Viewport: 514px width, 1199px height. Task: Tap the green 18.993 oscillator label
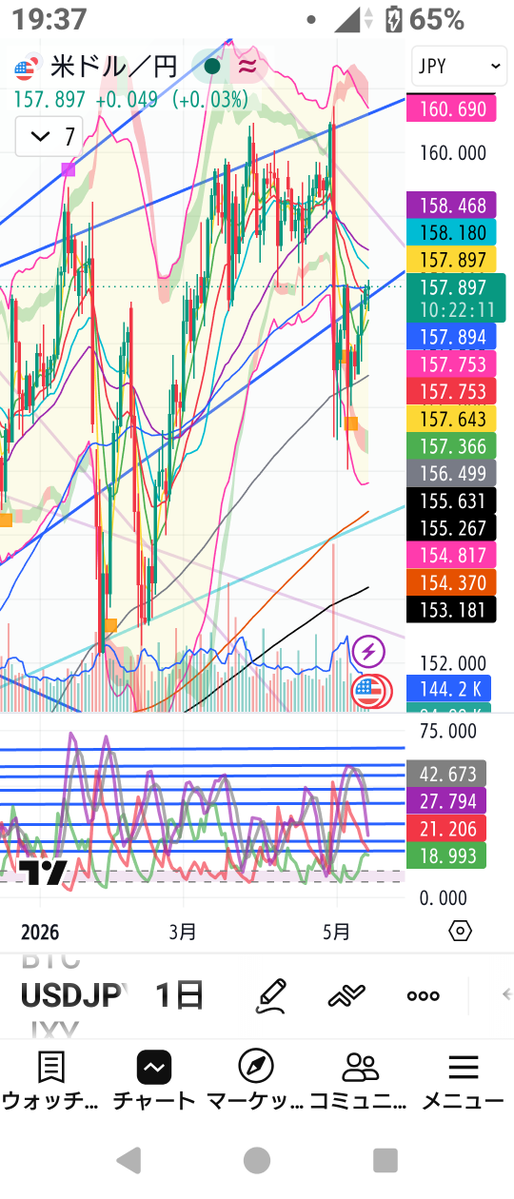[446, 855]
